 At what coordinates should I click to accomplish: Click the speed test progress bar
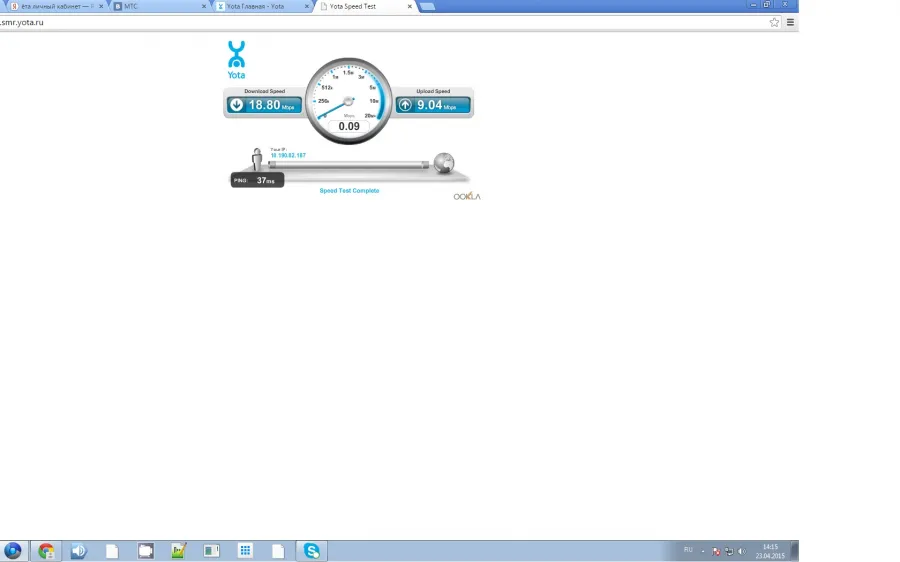point(348,165)
